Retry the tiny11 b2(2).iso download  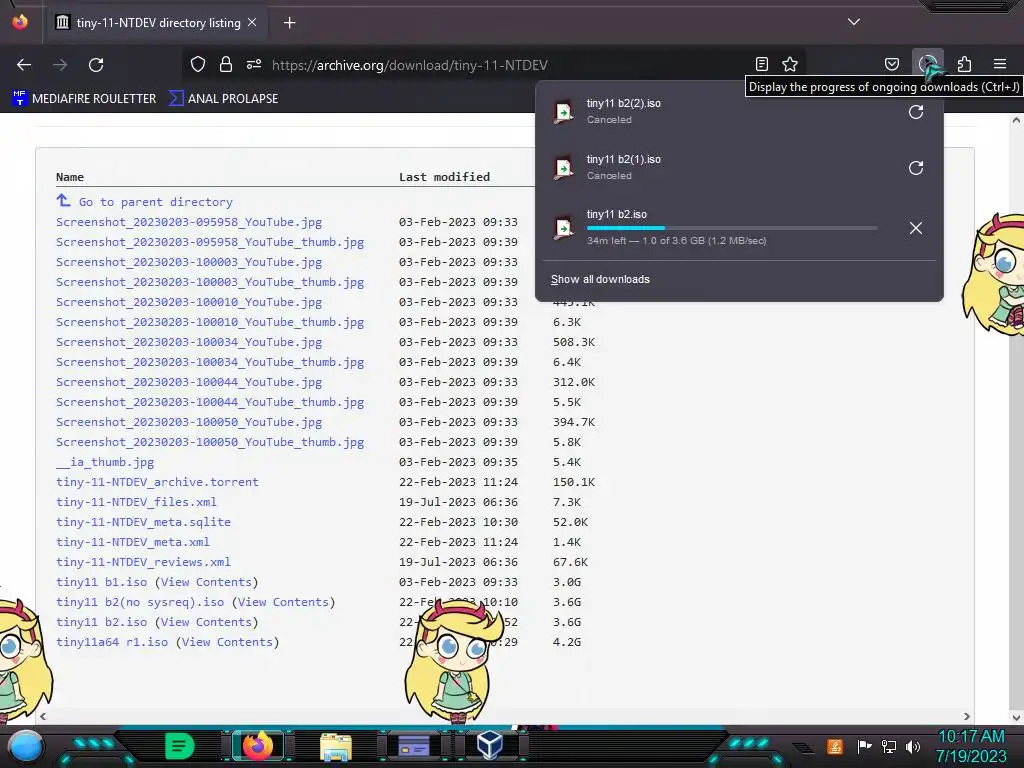[916, 112]
